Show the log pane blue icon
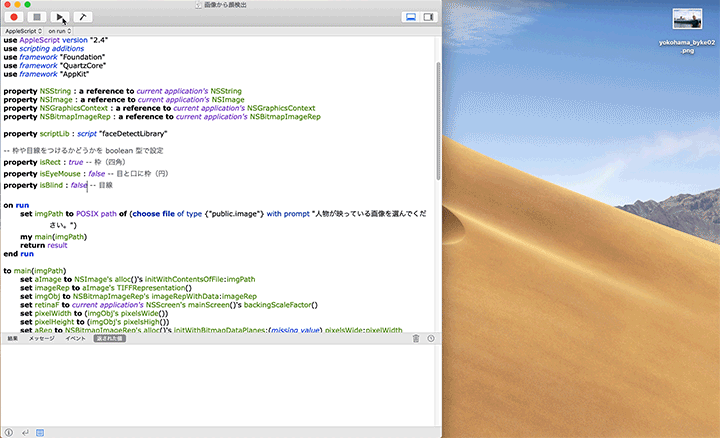Viewport: 720px width, 438px height. click(x=40, y=432)
